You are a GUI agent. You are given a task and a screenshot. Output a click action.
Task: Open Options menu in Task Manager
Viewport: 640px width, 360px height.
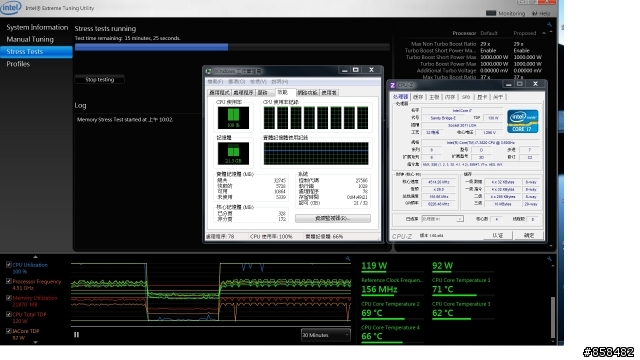236,82
